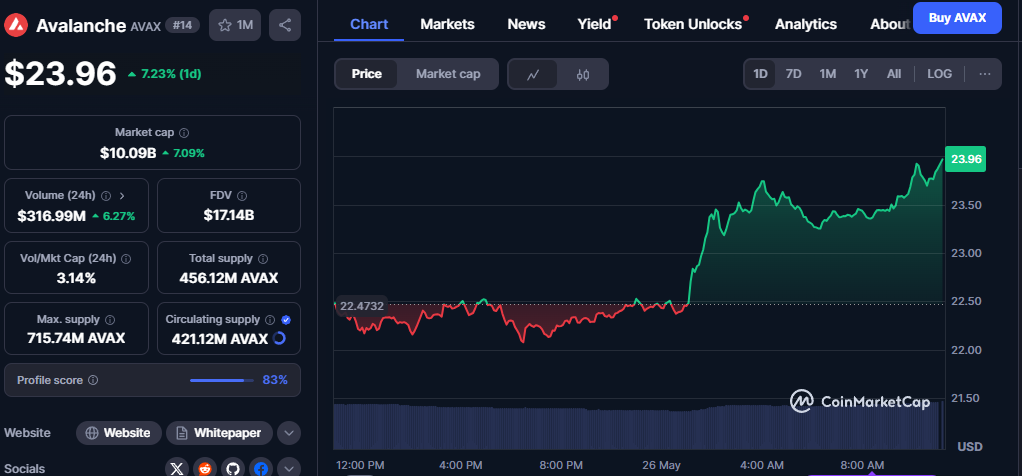Click the Market cap info icon
This screenshot has width=1022, height=476.
pos(184,133)
